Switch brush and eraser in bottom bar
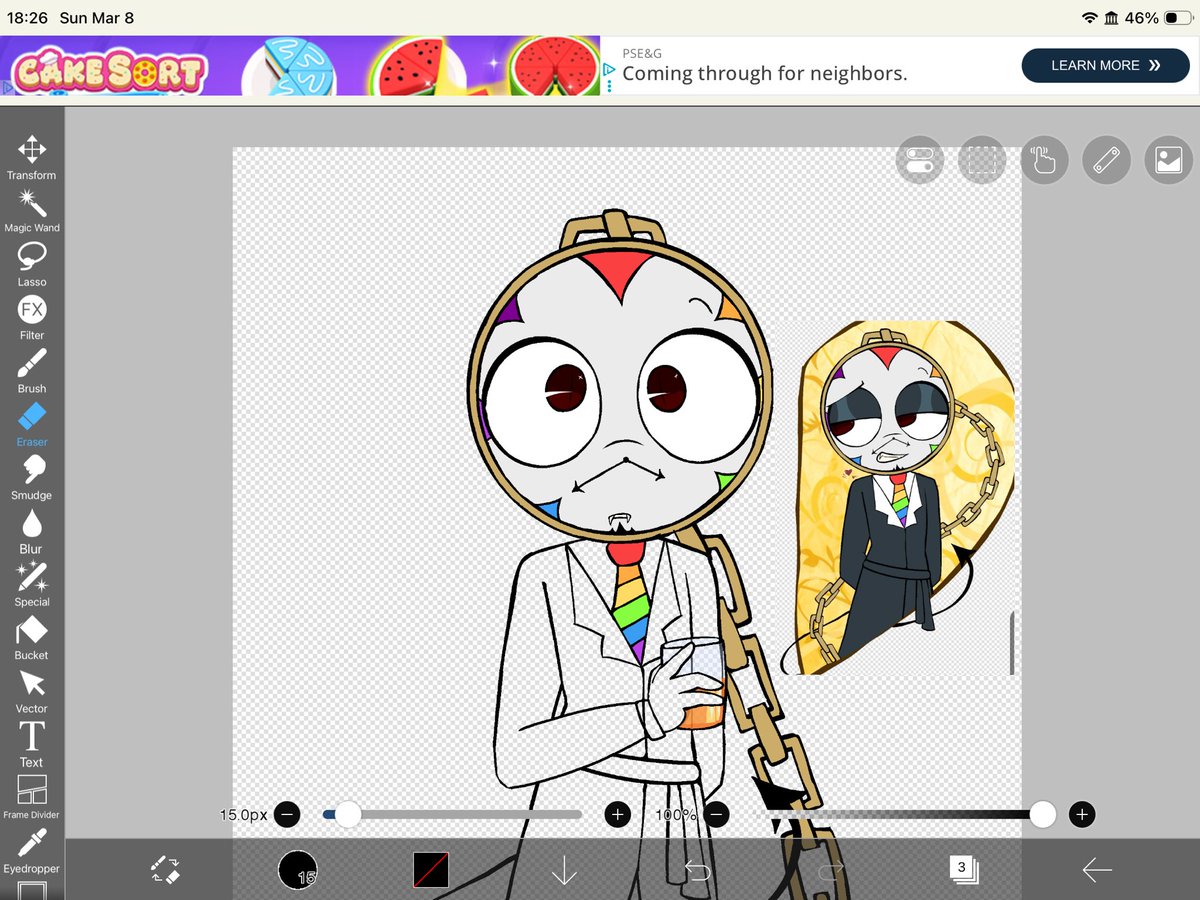1200x900 pixels. pyautogui.click(x=166, y=869)
